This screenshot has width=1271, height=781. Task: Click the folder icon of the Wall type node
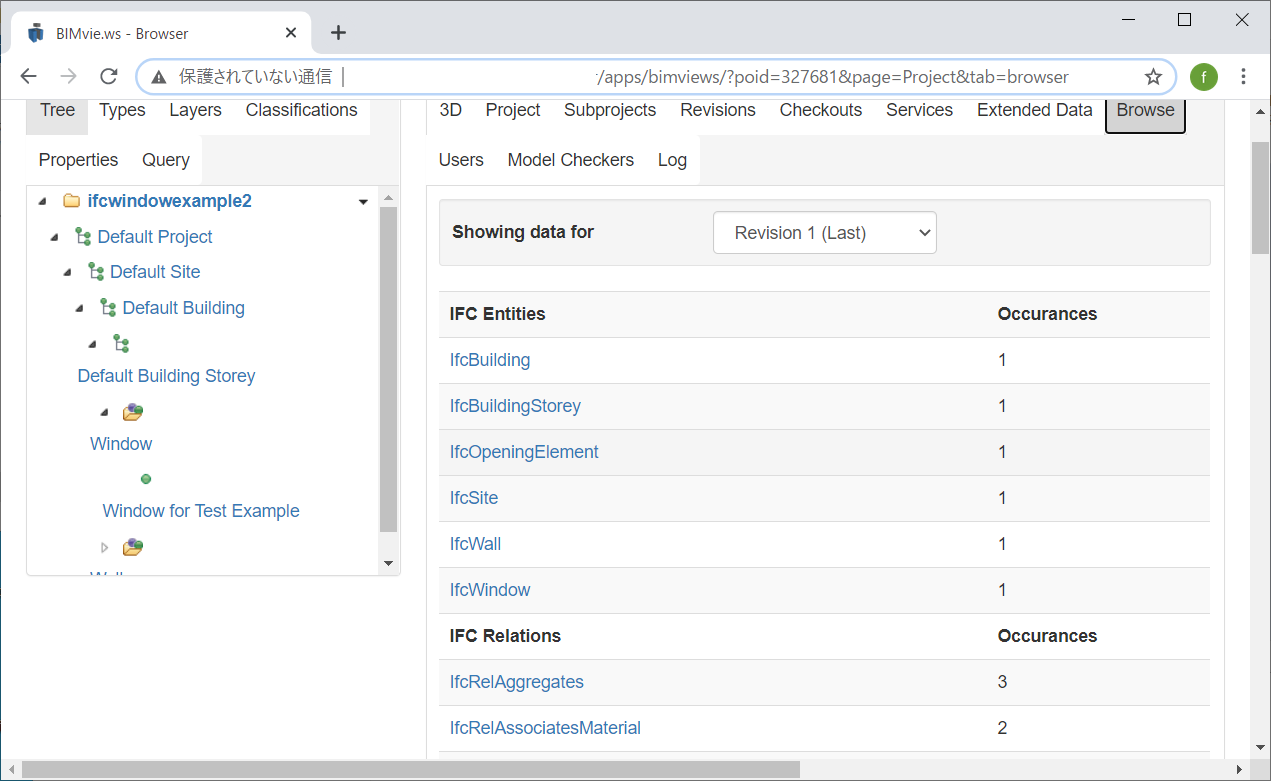[x=132, y=547]
